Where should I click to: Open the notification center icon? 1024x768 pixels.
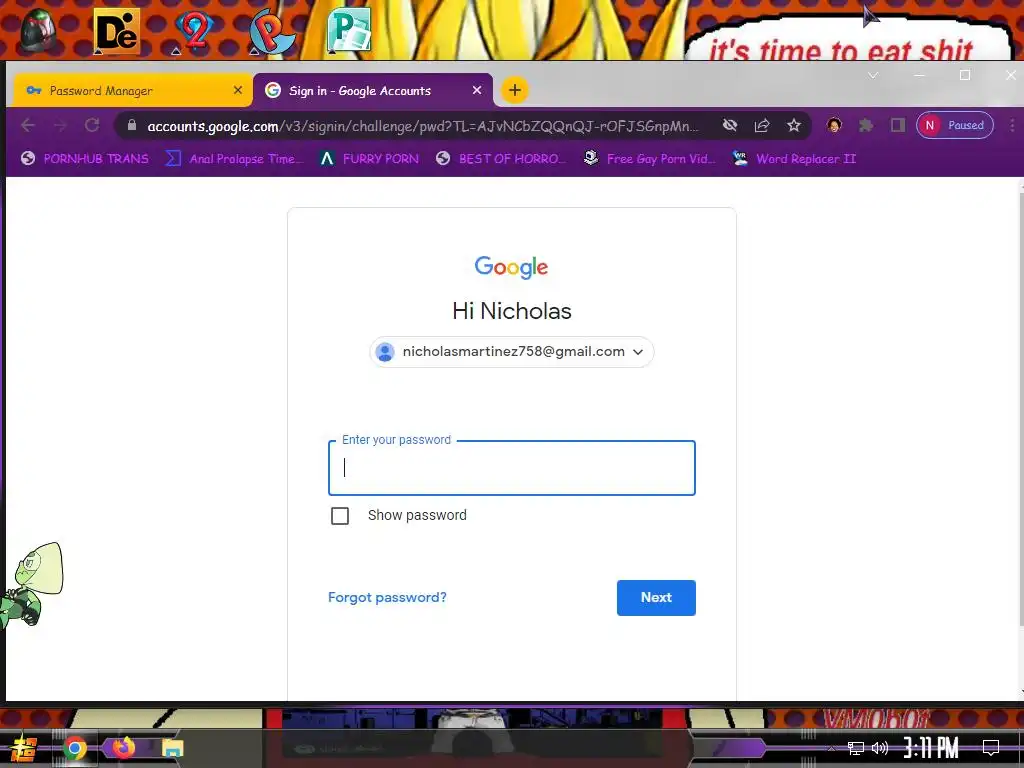[991, 748]
